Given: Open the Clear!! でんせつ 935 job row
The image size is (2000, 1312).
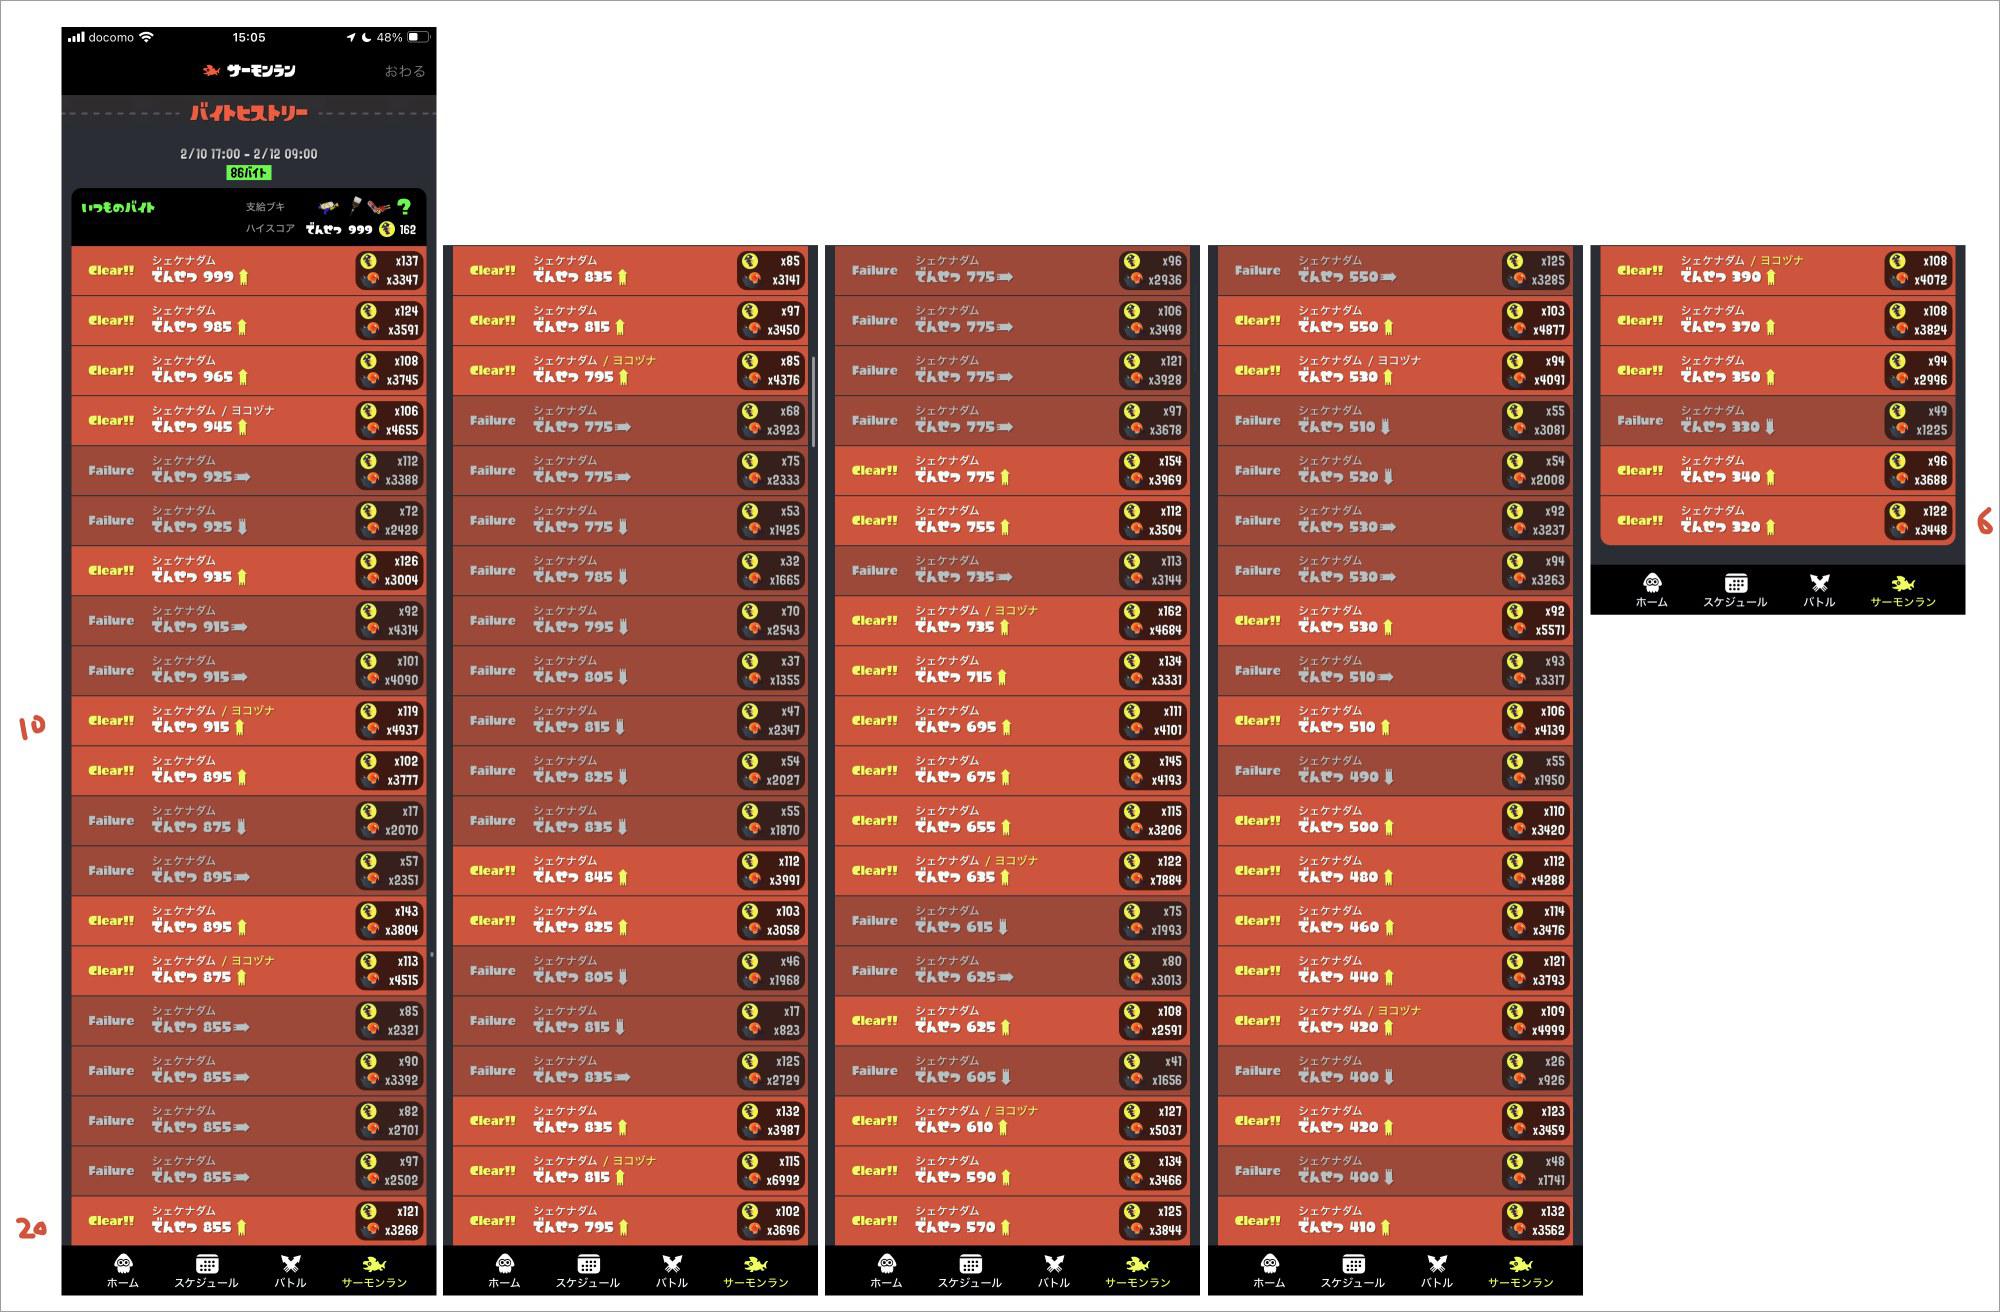Looking at the screenshot, I should [249, 570].
